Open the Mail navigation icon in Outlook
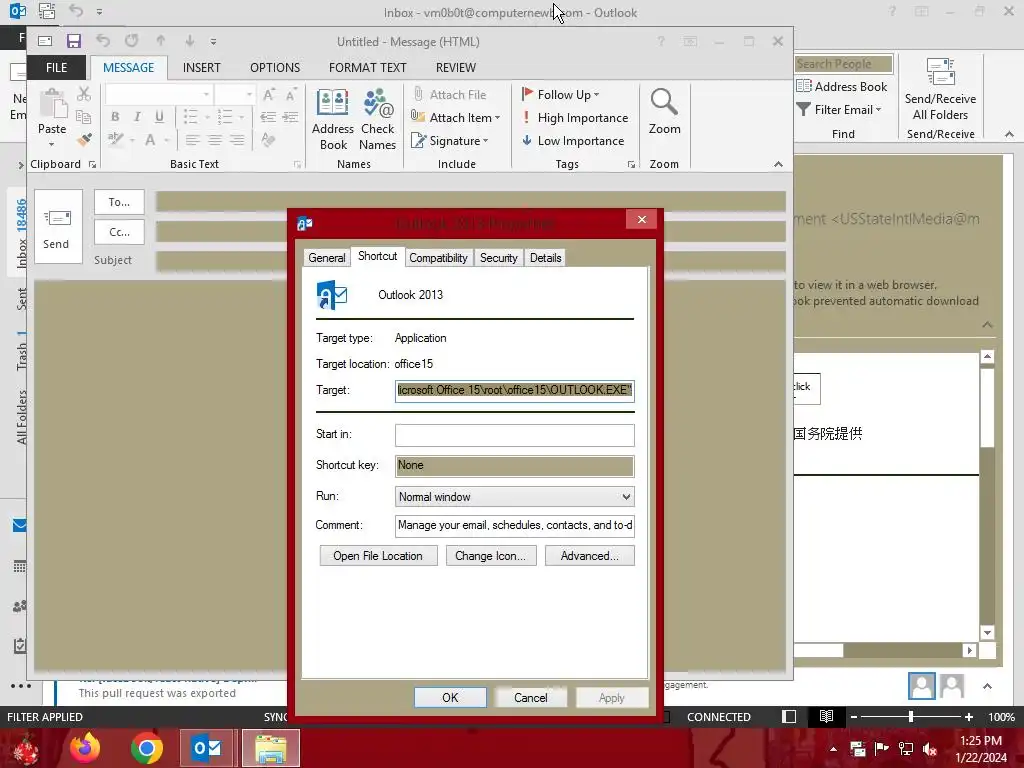This screenshot has height=768, width=1024. [20, 526]
